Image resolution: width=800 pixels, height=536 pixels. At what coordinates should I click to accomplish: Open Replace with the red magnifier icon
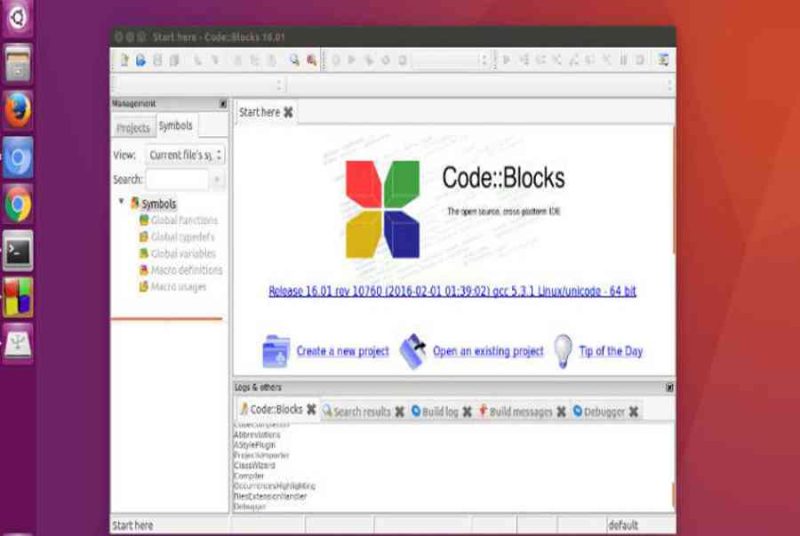point(311,60)
